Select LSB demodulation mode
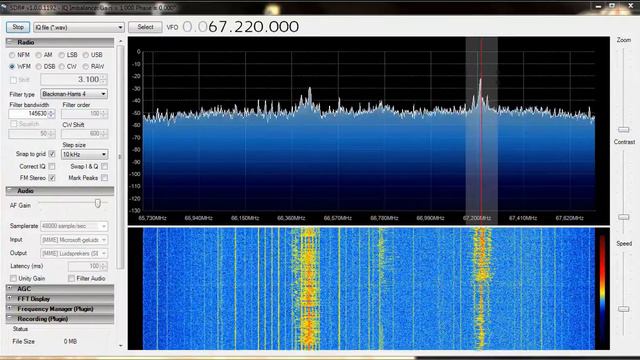Screen dimensions: 640x360 (62, 55)
